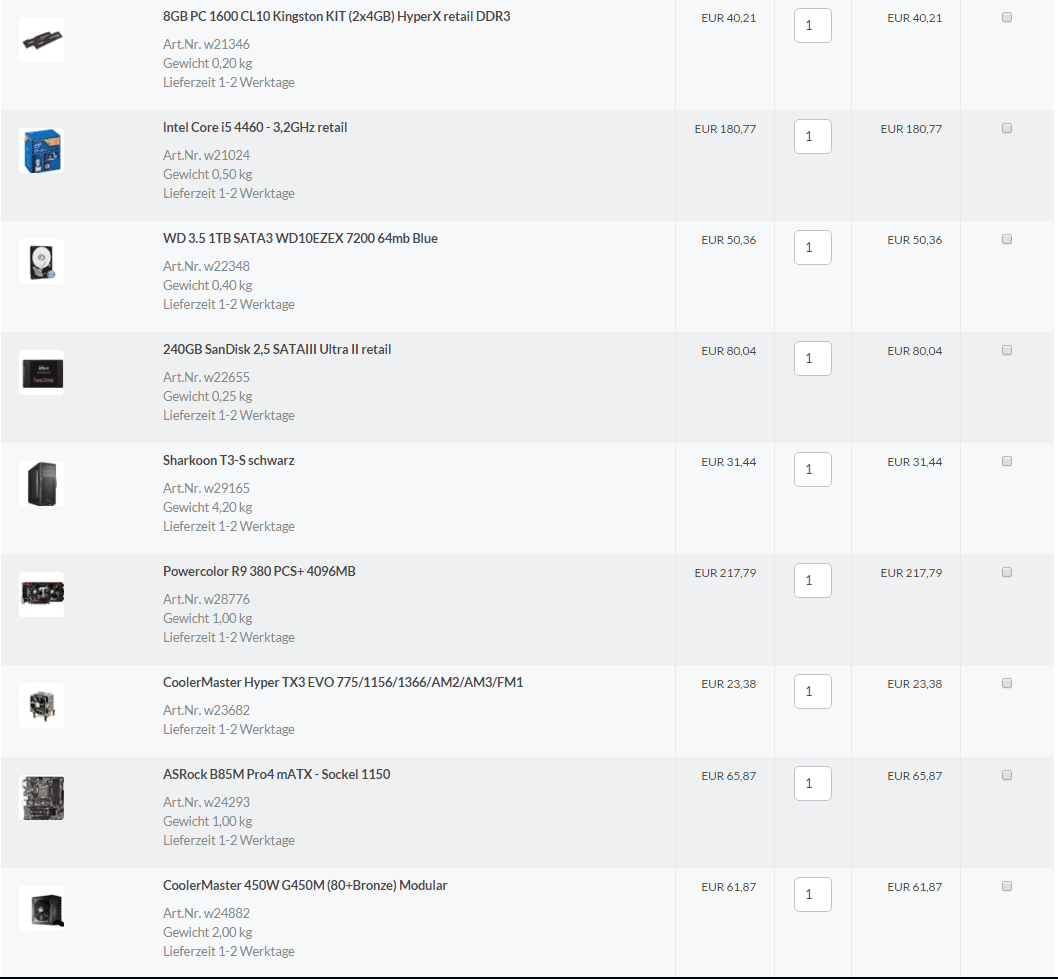Open CoolerMaster Hyper TX3 EVO product link
This screenshot has height=979, width=1058.
point(343,683)
